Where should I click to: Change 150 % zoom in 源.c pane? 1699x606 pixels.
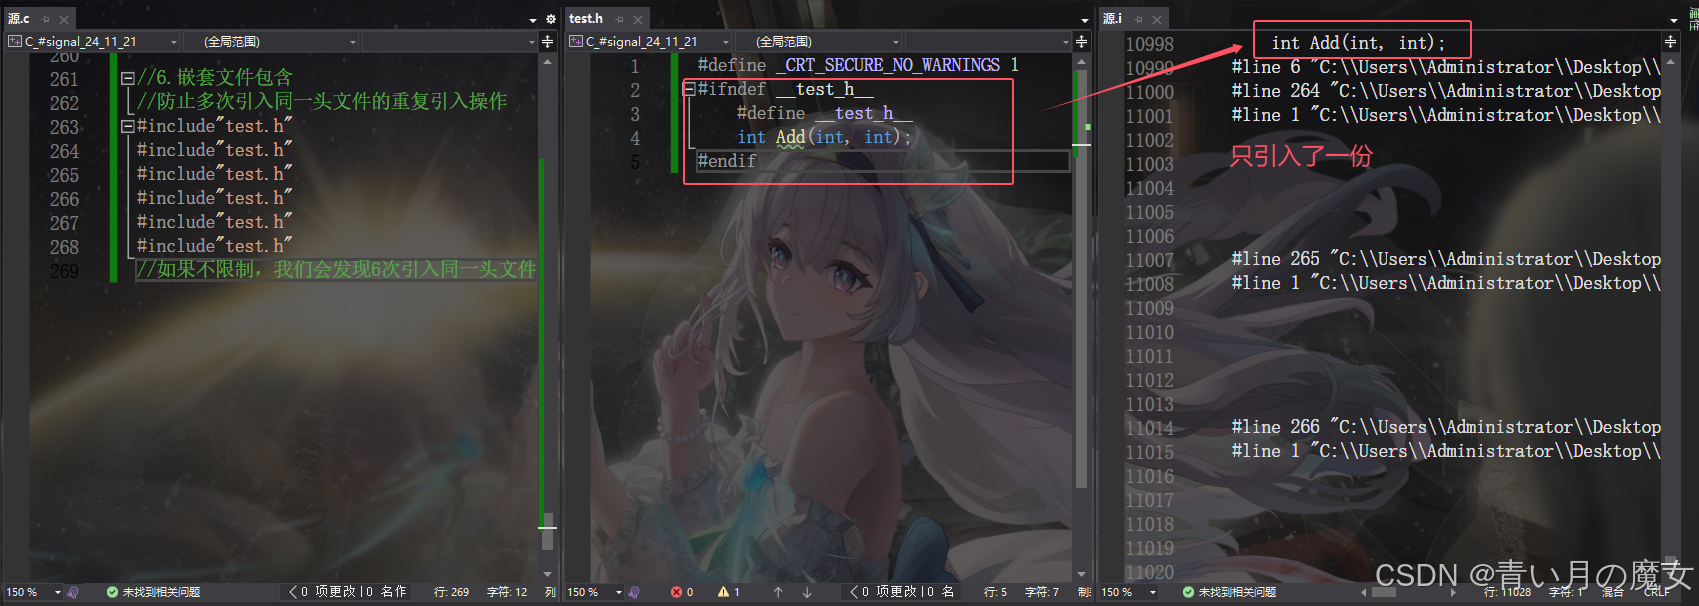click(33, 592)
